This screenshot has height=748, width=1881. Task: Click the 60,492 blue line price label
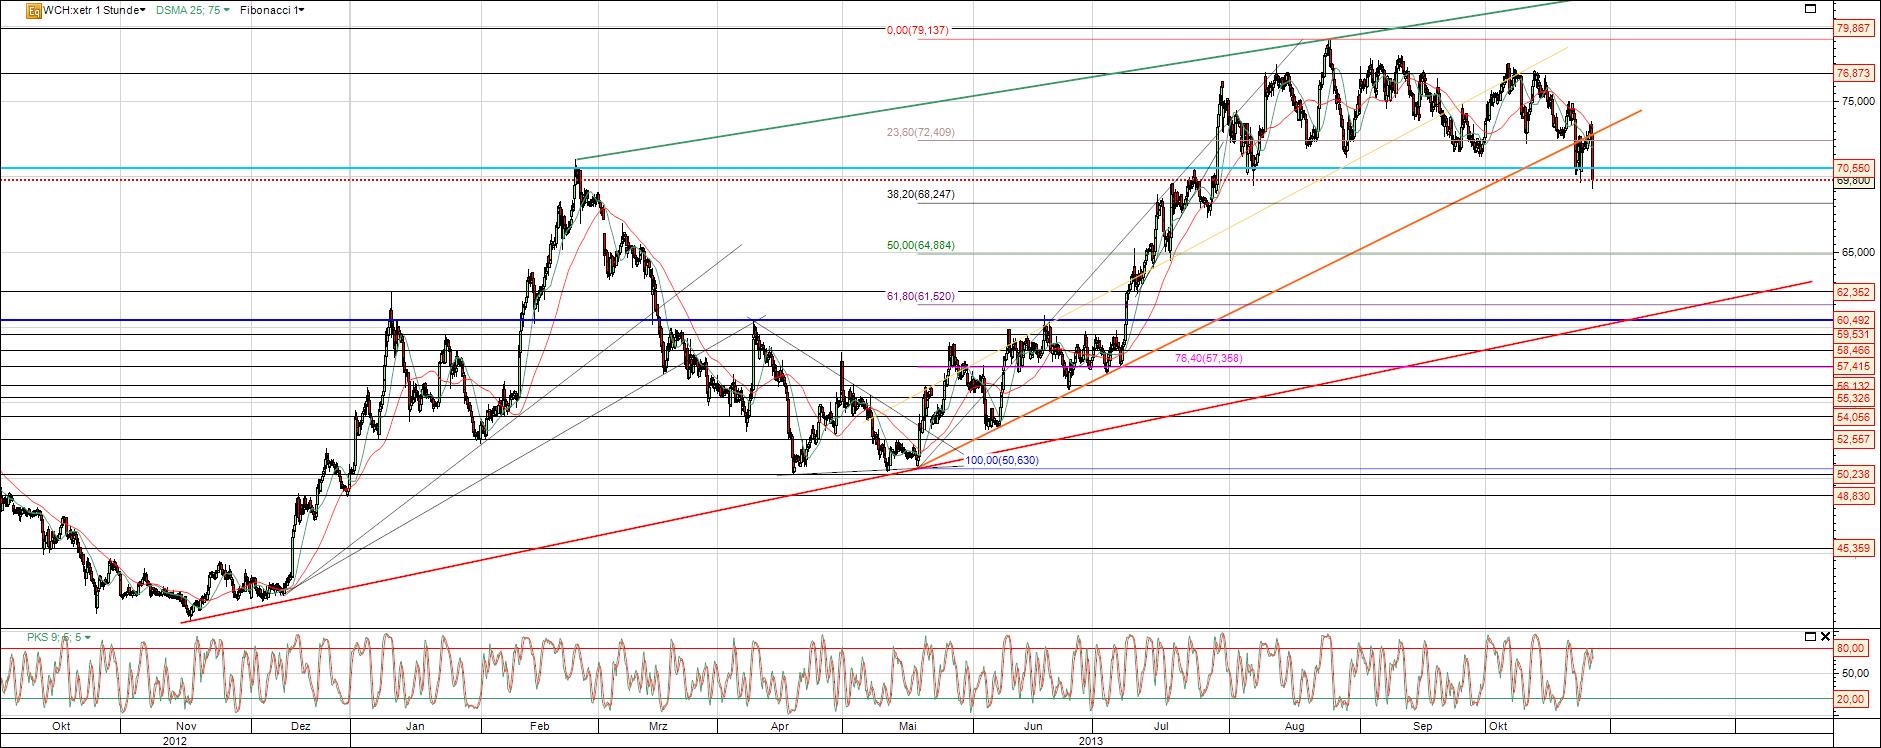click(1854, 320)
